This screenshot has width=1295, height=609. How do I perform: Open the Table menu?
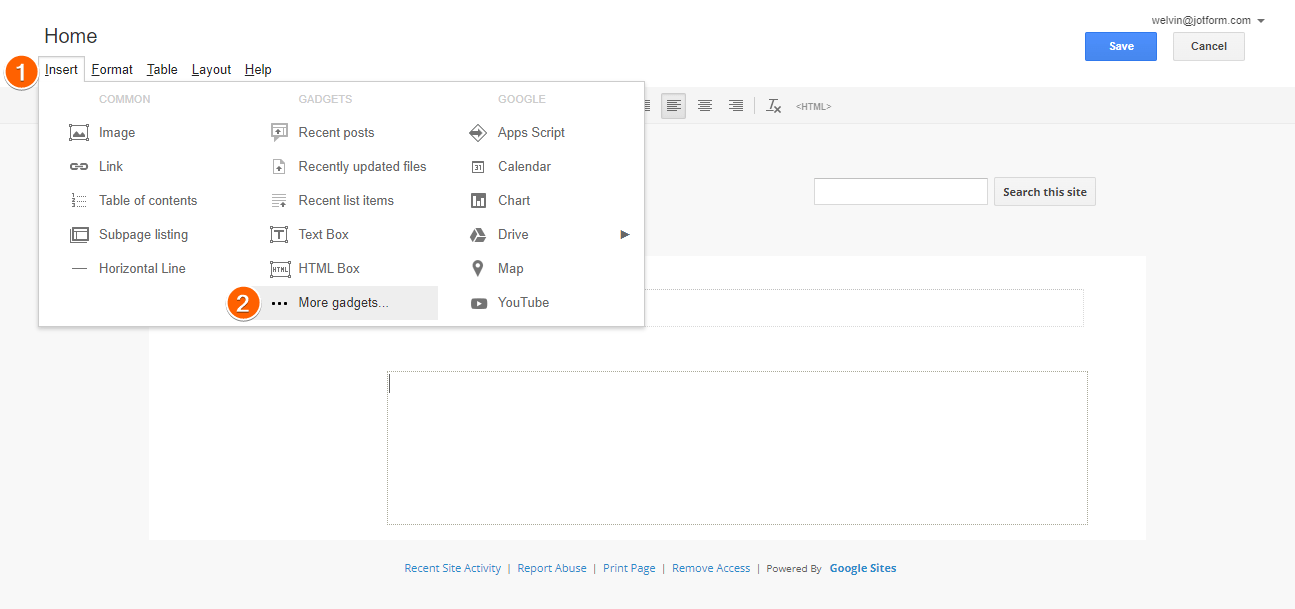pyautogui.click(x=162, y=69)
